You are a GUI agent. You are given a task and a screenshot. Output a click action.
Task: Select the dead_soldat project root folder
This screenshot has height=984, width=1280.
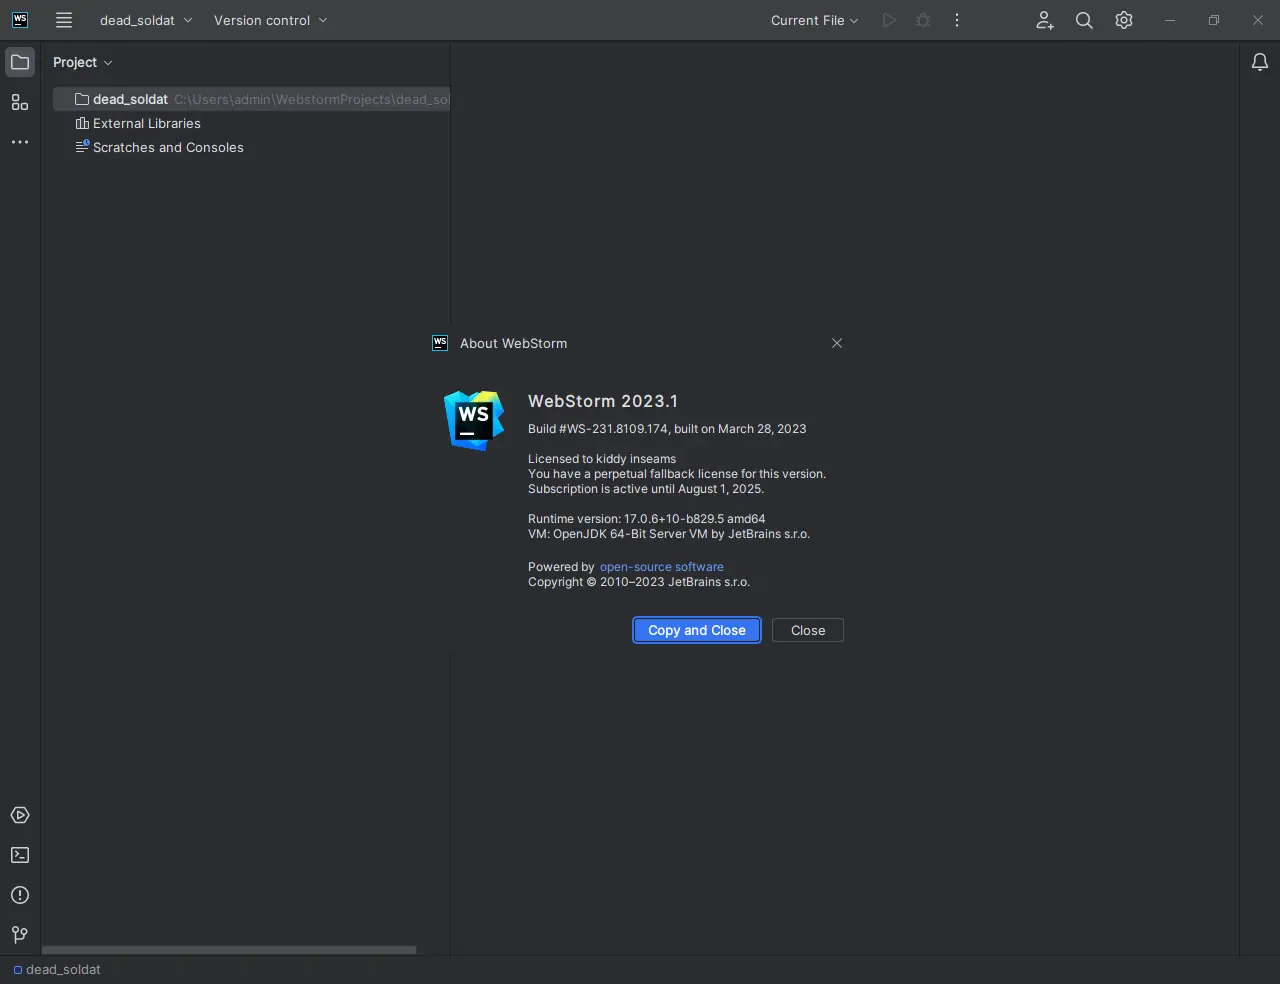(251, 99)
